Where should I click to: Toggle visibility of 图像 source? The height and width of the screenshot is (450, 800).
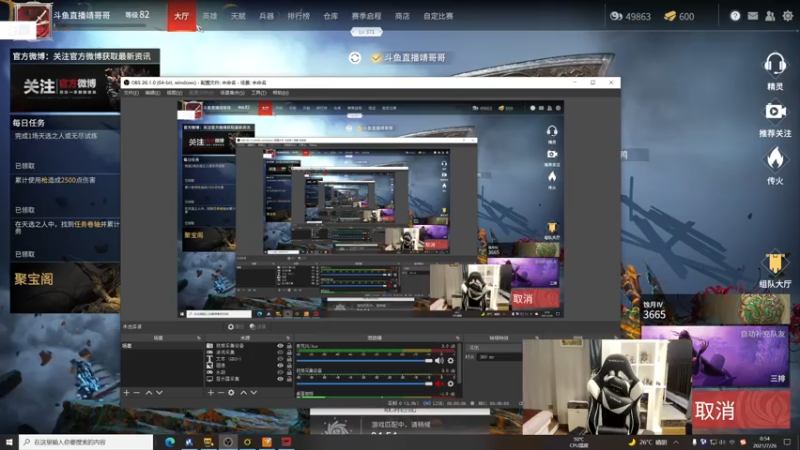point(280,365)
